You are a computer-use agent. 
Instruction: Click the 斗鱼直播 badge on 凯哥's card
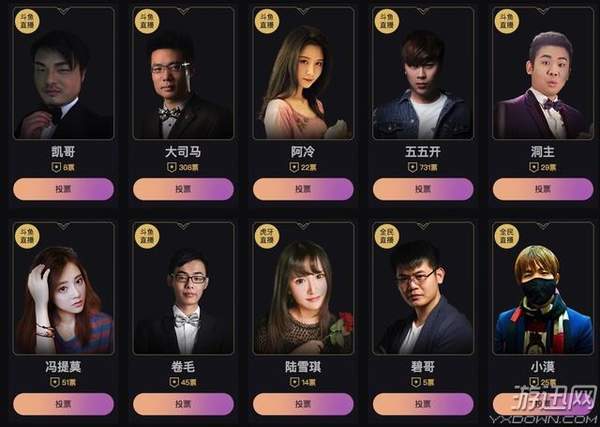pyautogui.click(x=27, y=21)
